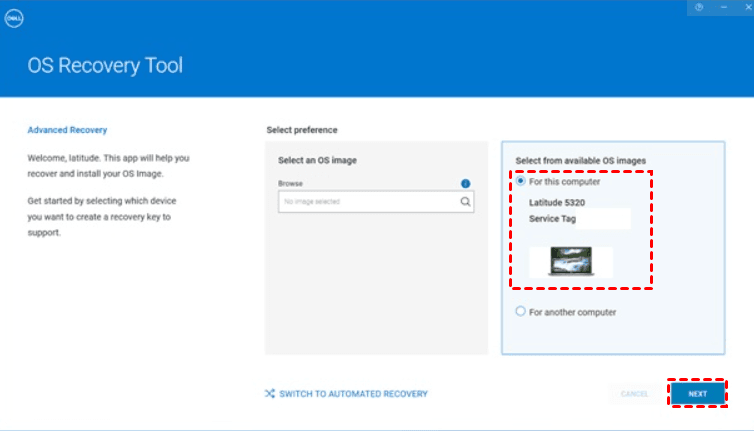Click the Latitude laptop thumbnail image
The image size is (754, 431).
571,261
